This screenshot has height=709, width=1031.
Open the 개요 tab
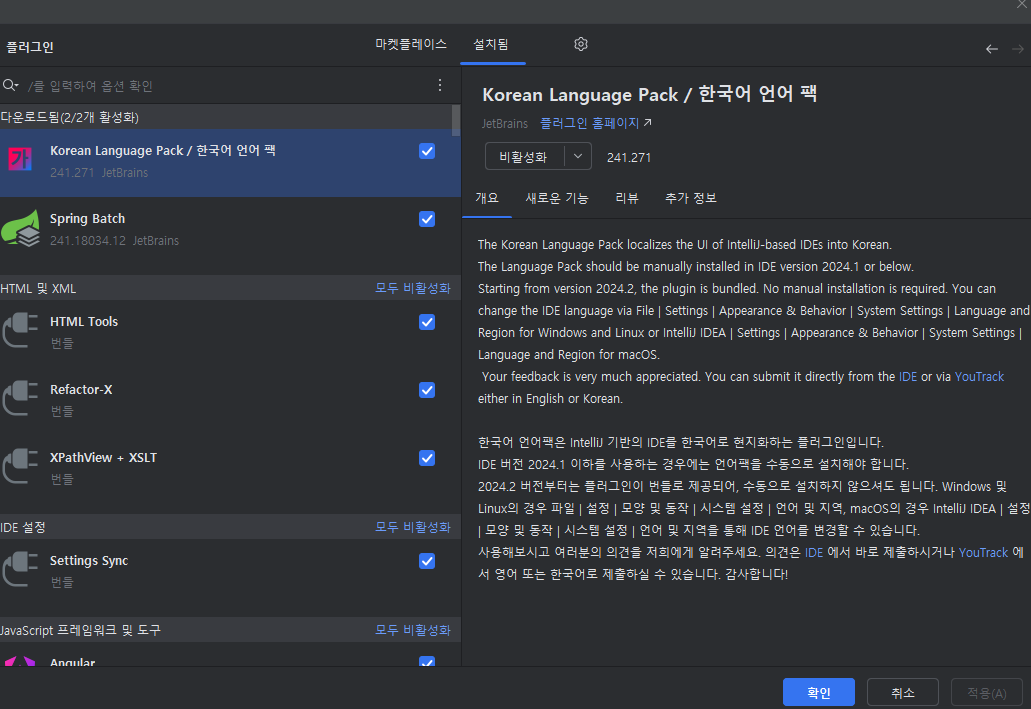(487, 198)
